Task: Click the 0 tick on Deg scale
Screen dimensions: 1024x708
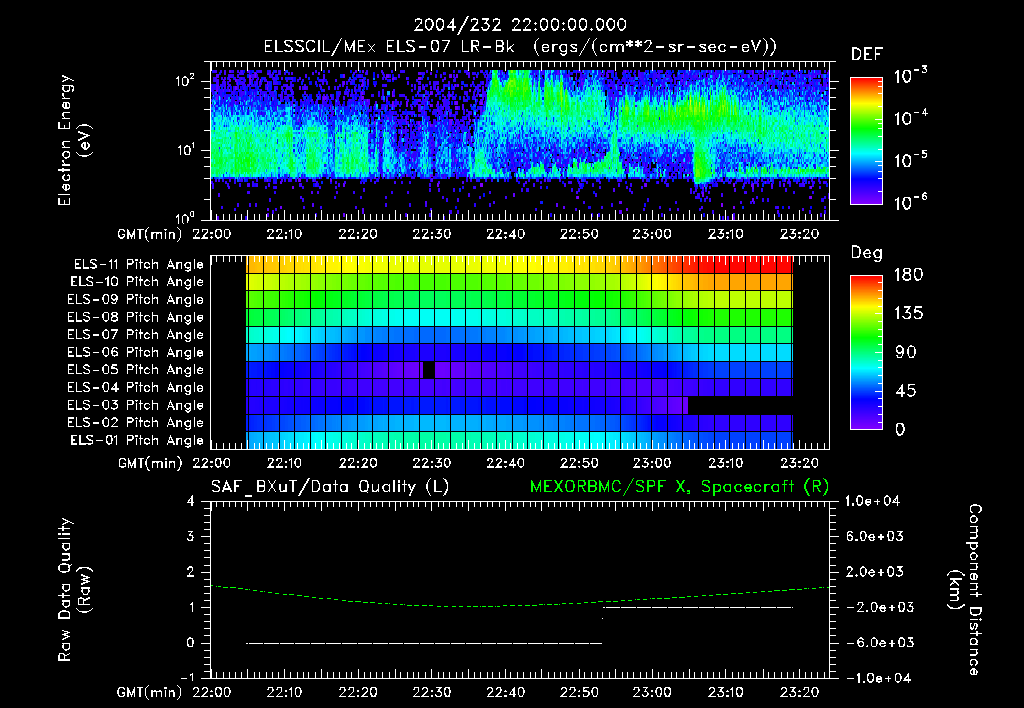Action: [x=901, y=429]
